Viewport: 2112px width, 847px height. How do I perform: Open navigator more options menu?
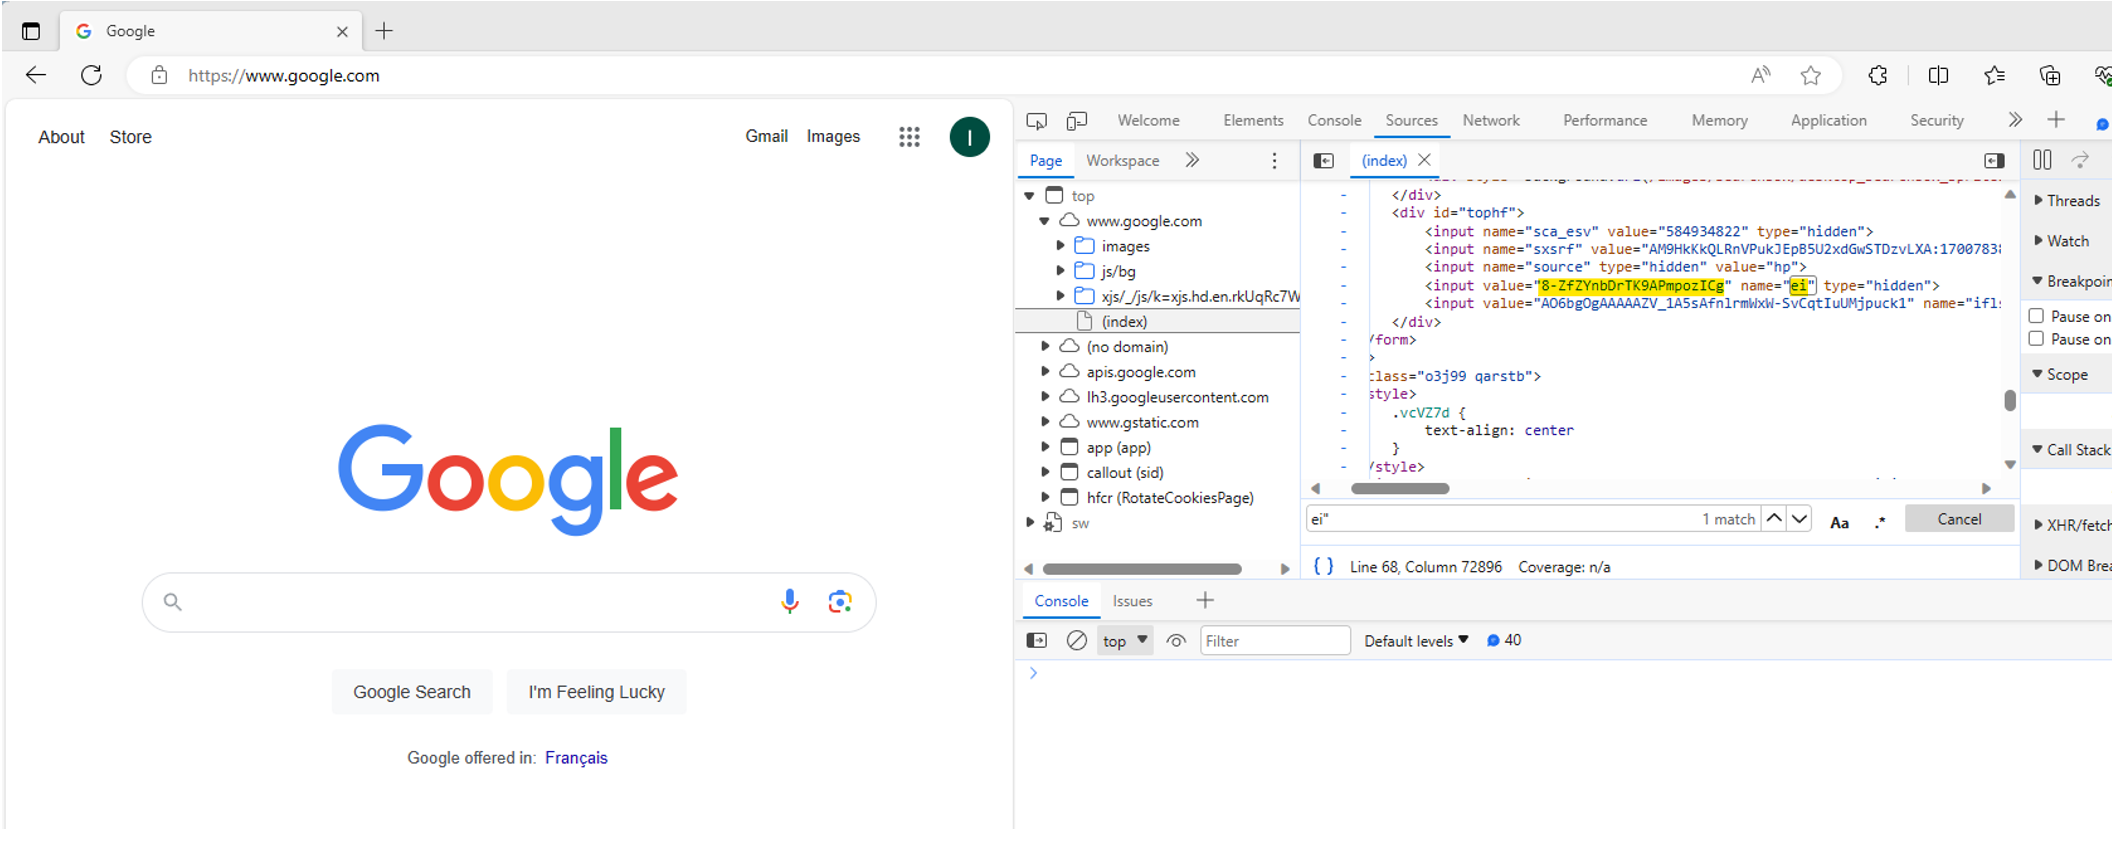click(1274, 161)
